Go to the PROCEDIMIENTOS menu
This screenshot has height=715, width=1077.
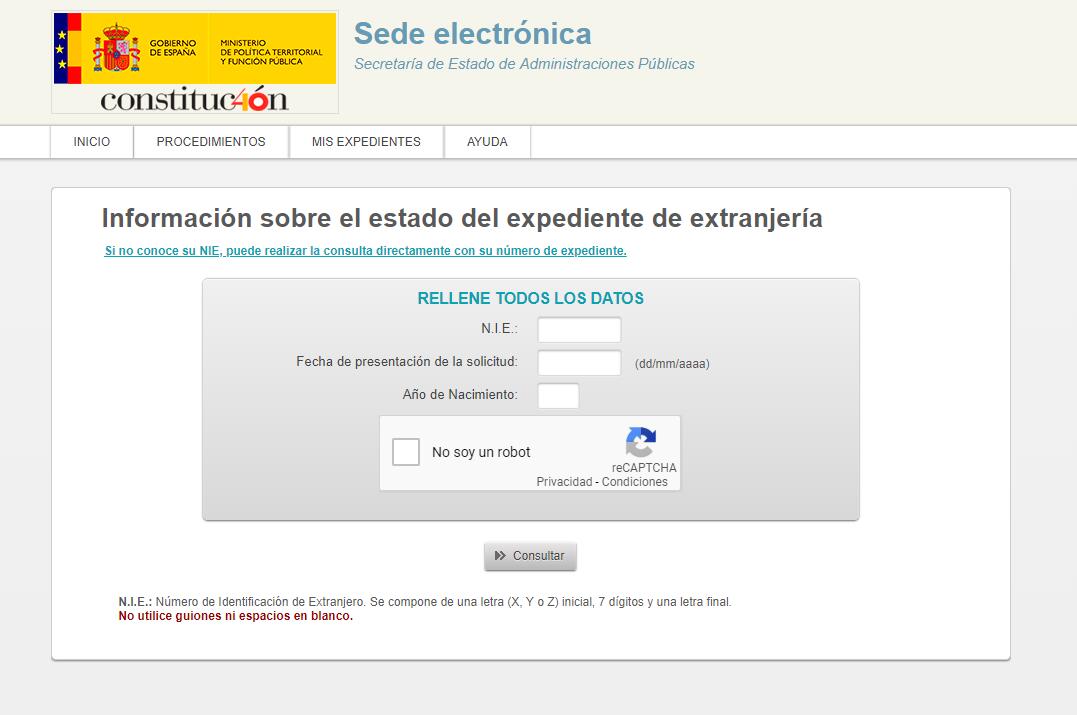(211, 142)
